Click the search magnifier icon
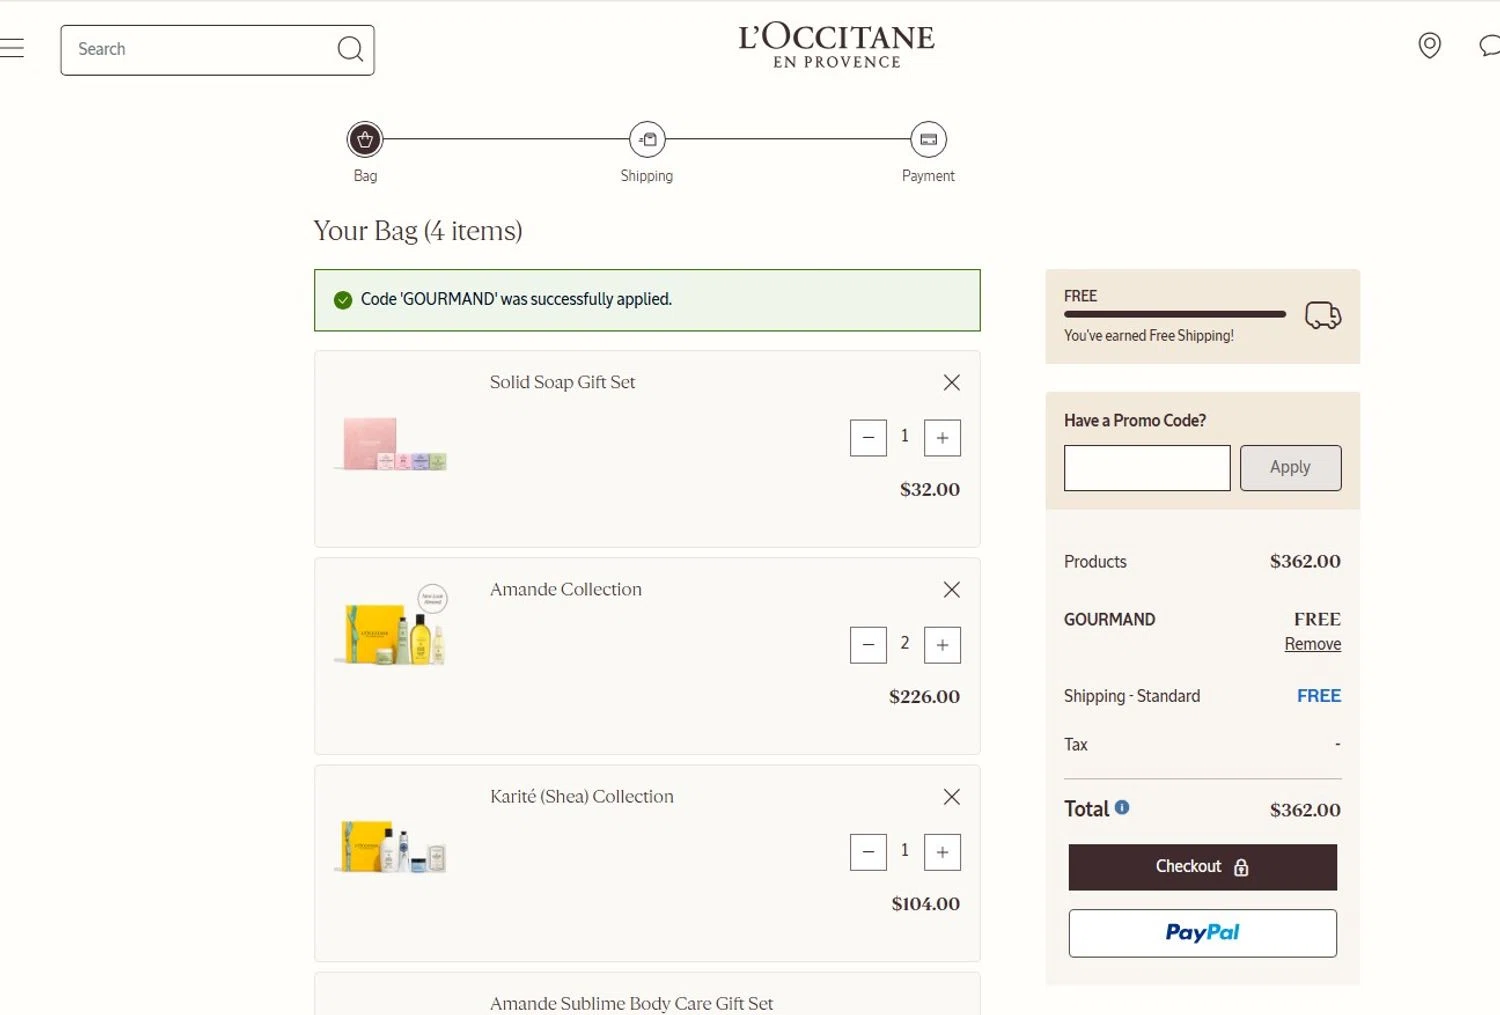This screenshot has width=1500, height=1015. pos(350,49)
